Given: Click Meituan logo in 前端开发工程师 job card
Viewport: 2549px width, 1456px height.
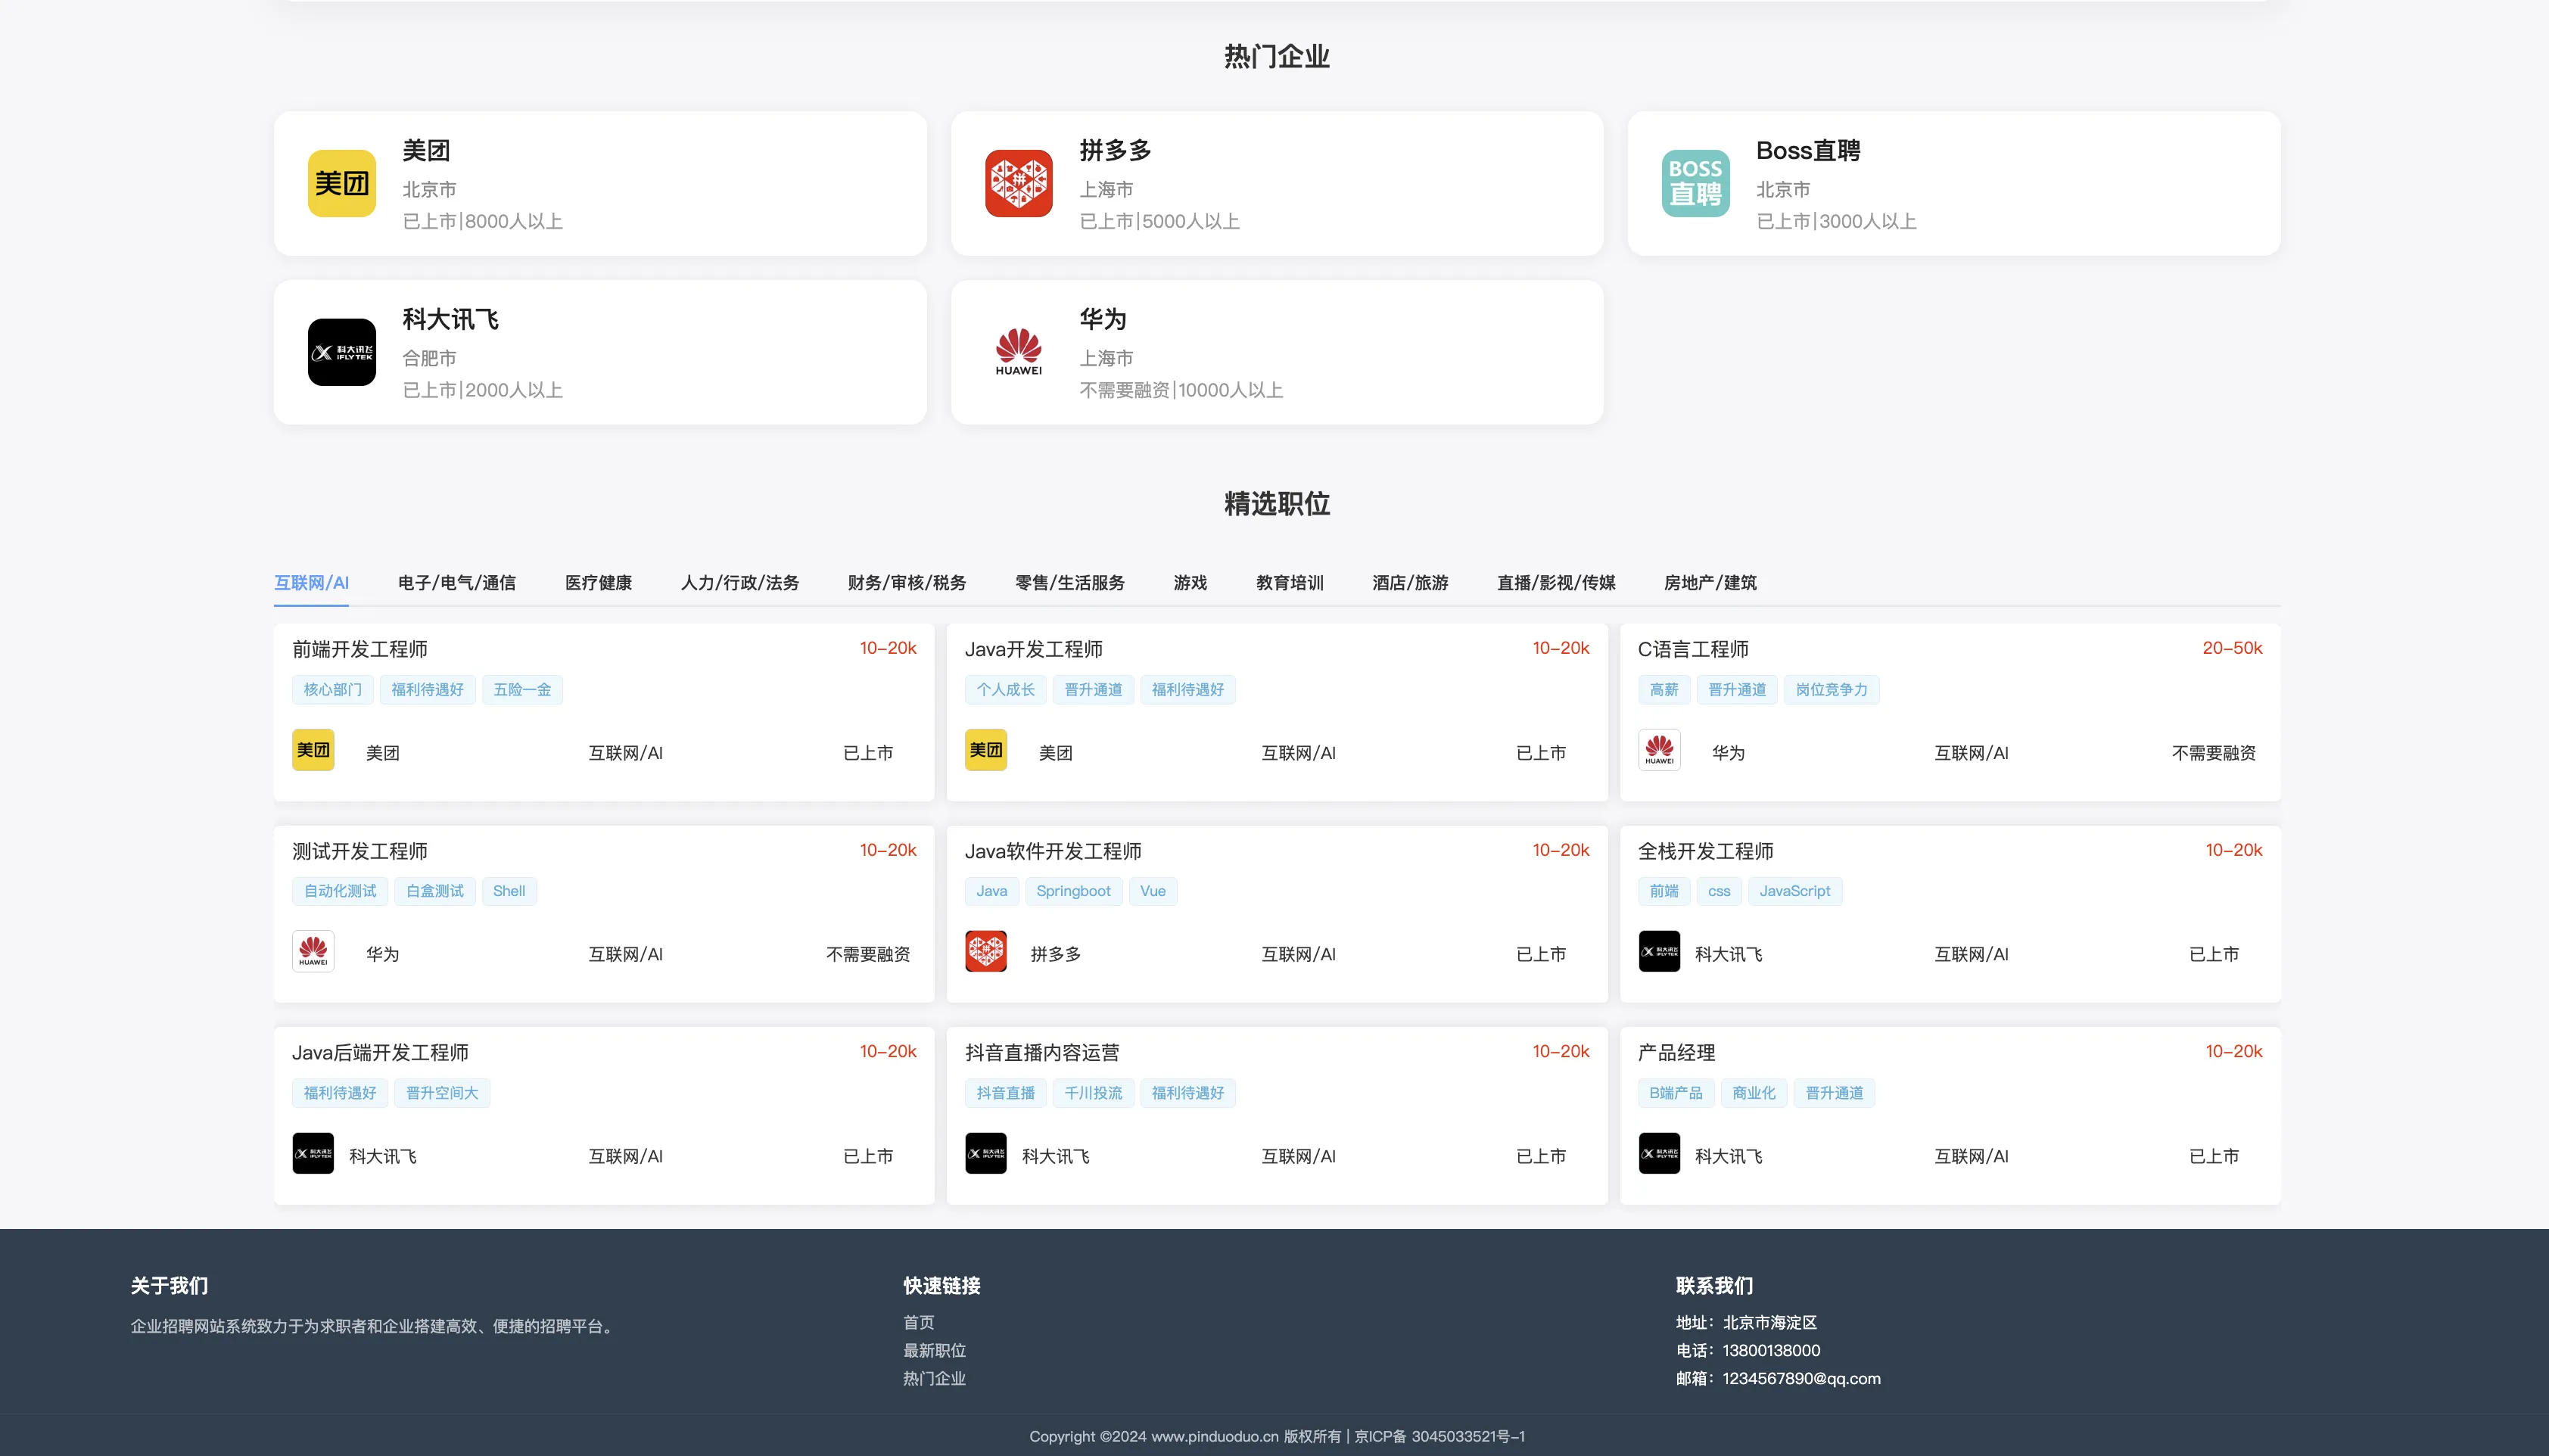Looking at the screenshot, I should [313, 750].
